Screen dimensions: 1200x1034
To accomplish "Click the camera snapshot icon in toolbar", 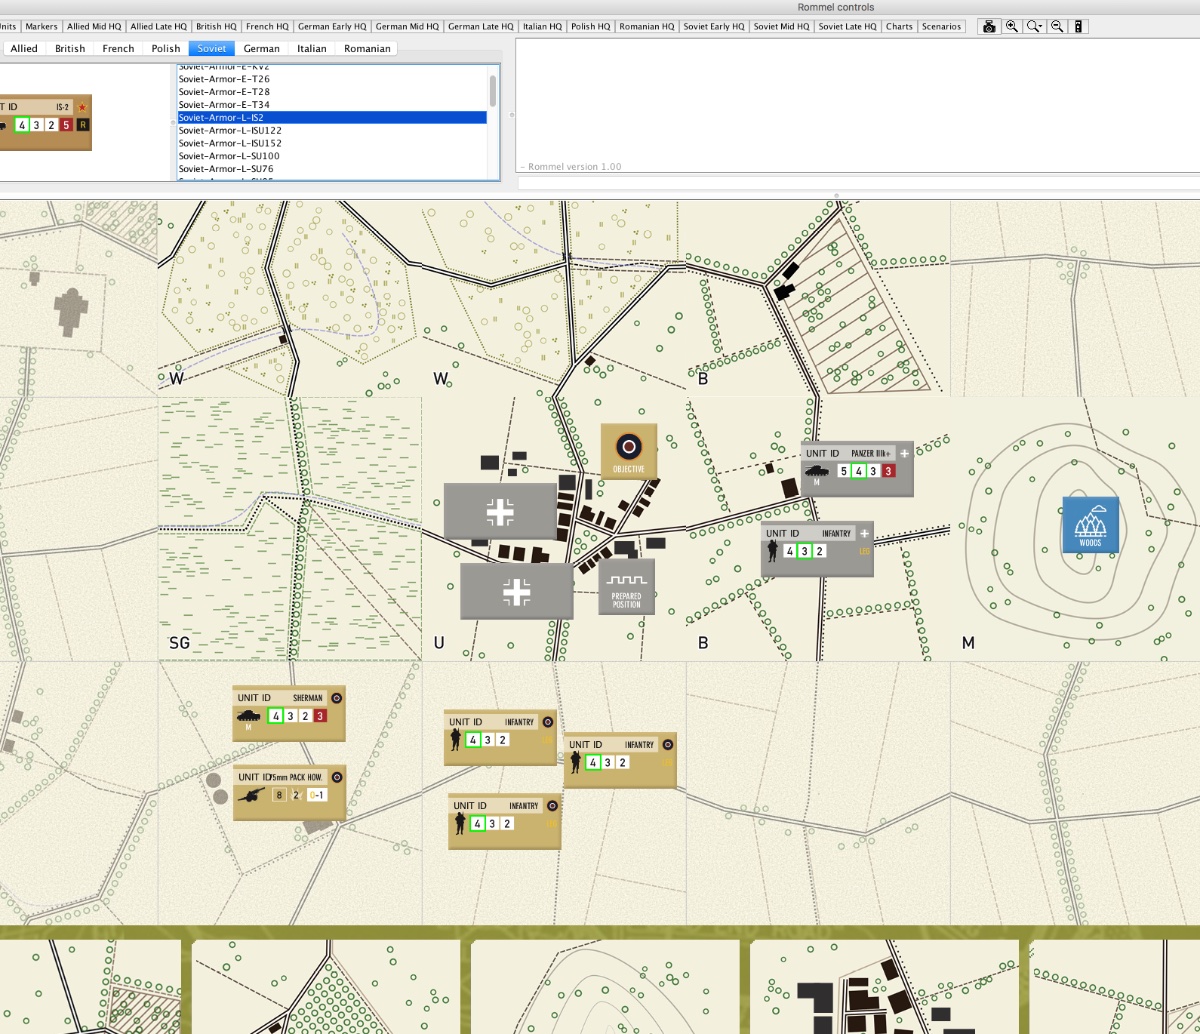I will (989, 27).
